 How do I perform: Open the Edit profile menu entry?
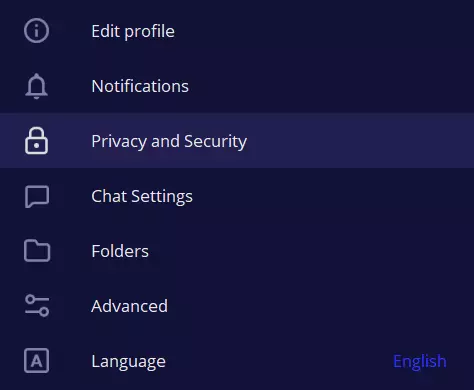click(133, 31)
